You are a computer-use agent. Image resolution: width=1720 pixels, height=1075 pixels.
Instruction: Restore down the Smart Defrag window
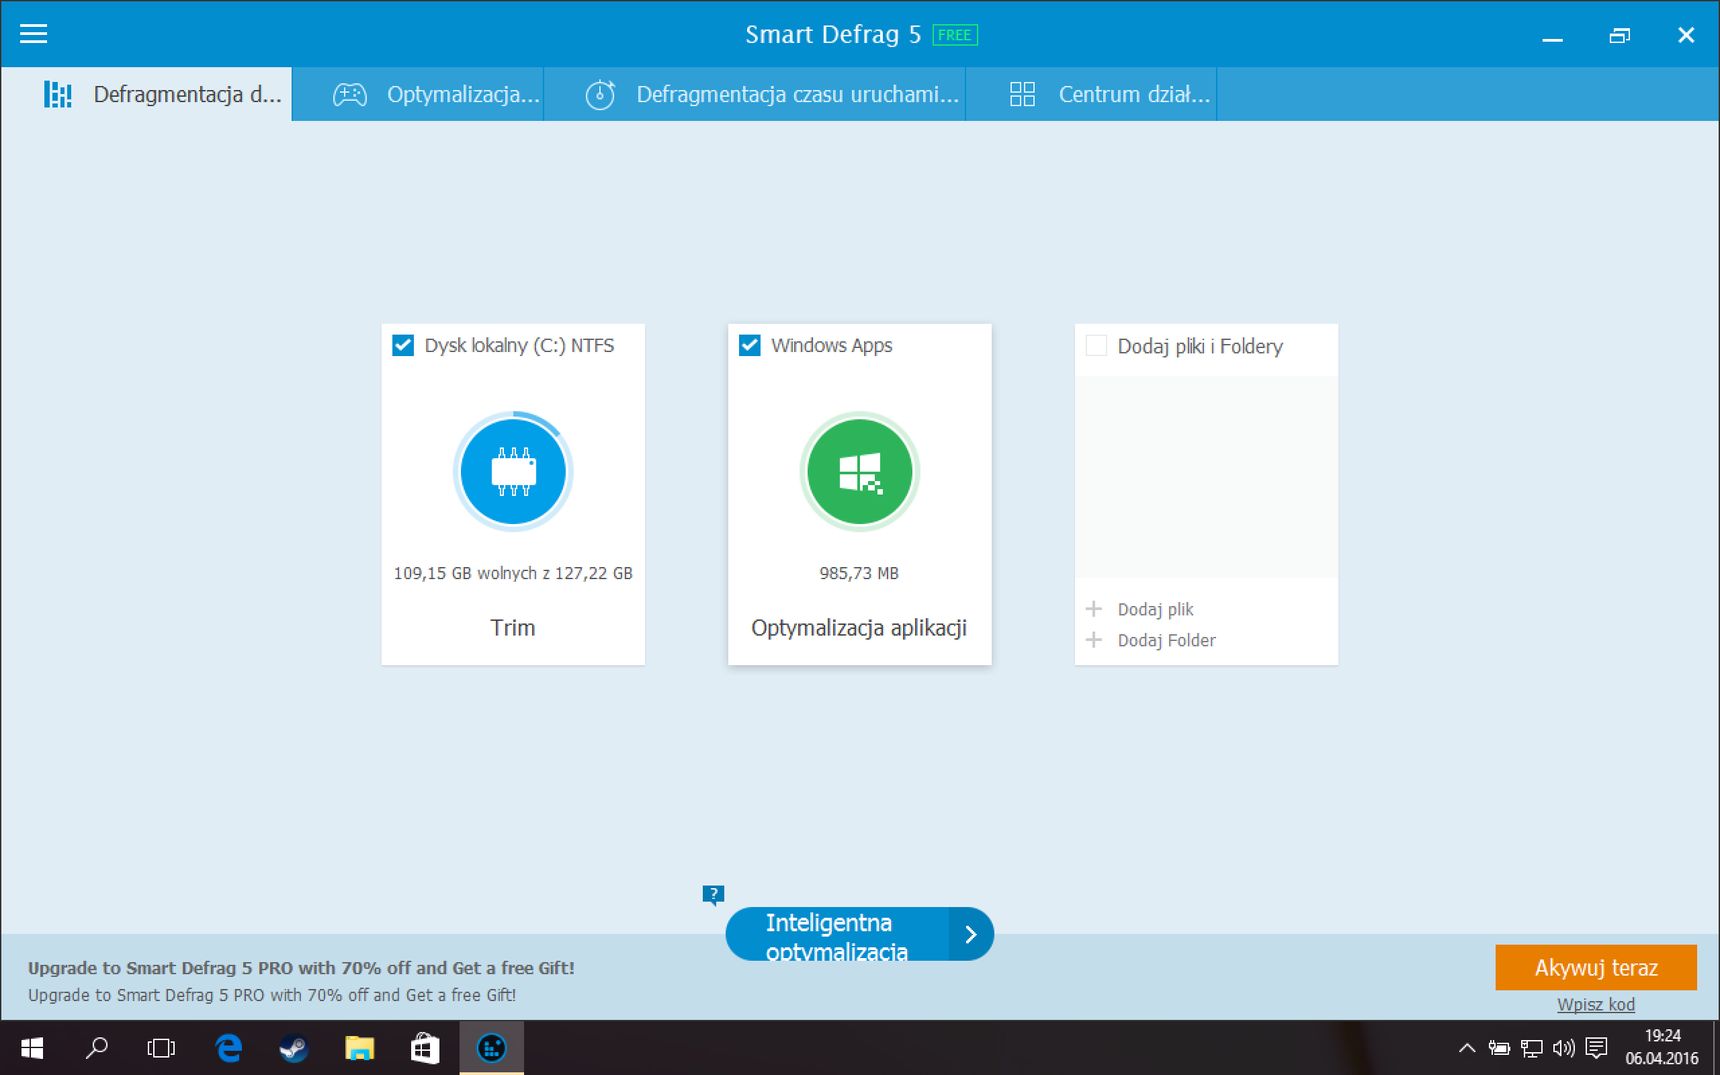[x=1620, y=35]
